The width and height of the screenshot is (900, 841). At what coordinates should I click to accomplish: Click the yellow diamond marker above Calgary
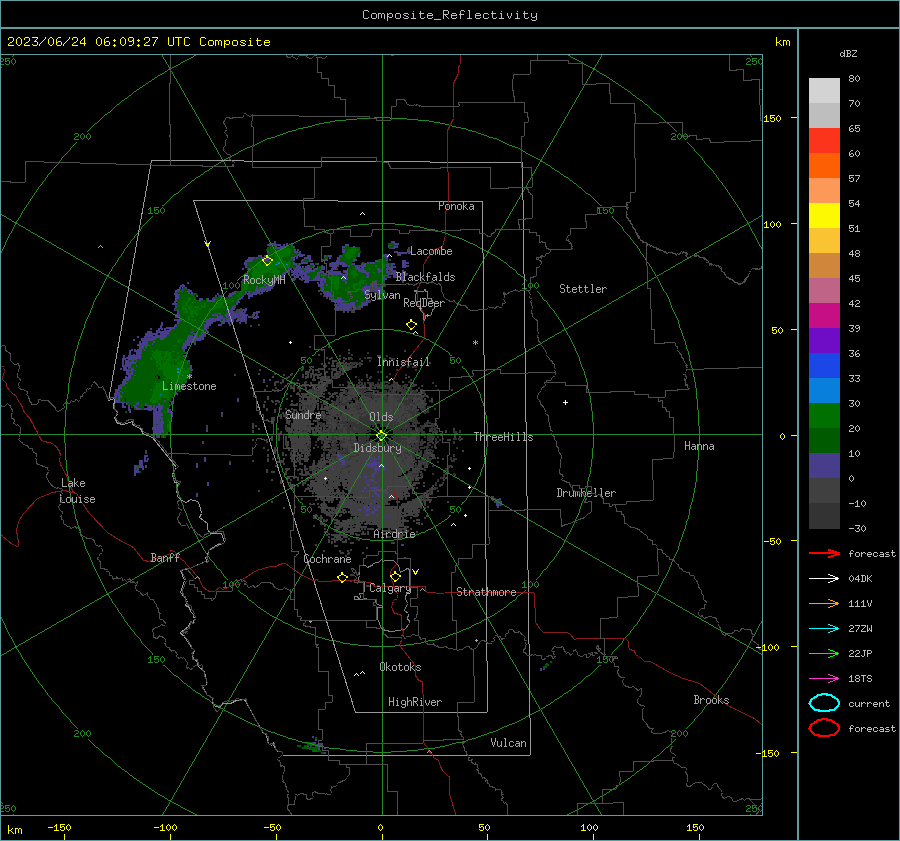(x=395, y=576)
